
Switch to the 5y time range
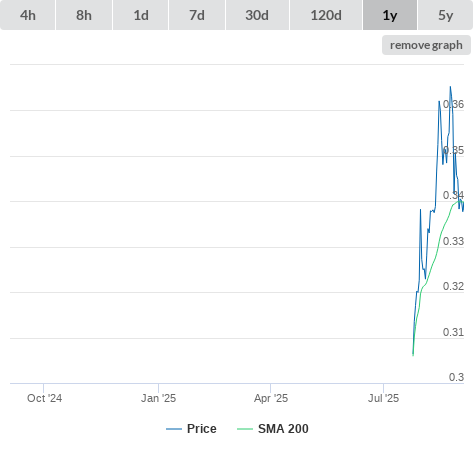[x=445, y=15]
